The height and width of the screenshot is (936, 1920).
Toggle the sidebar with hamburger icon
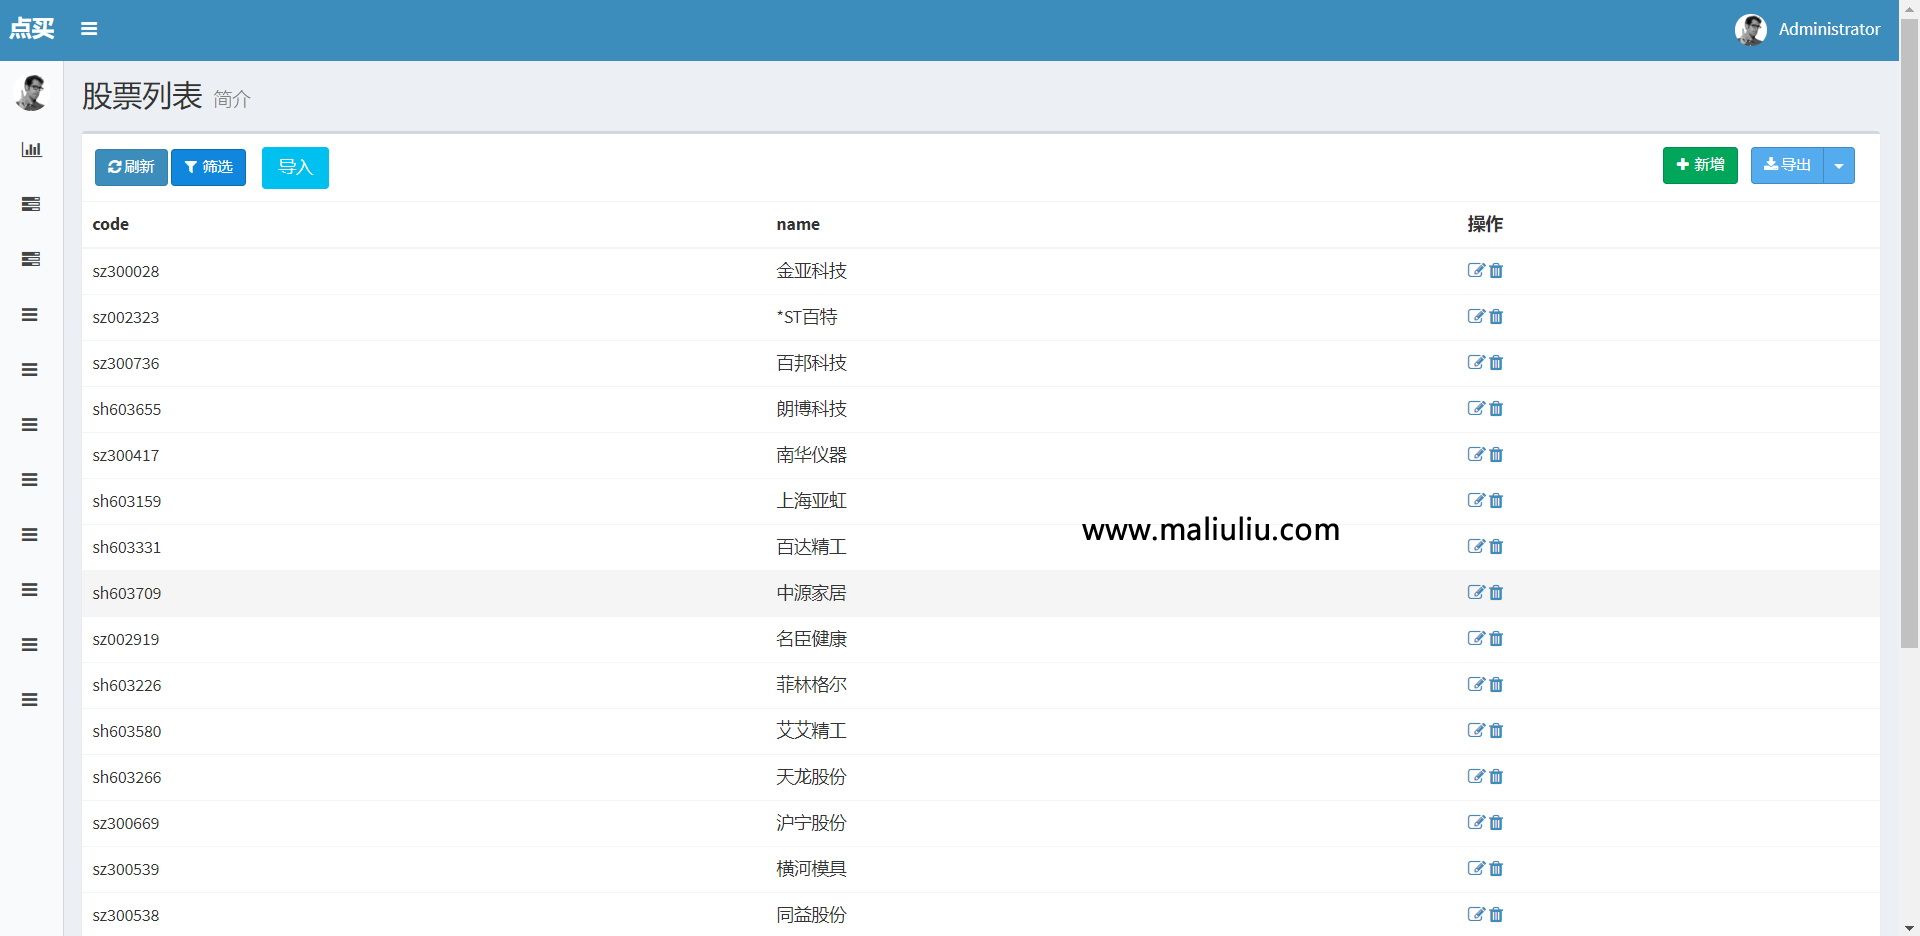tap(89, 28)
